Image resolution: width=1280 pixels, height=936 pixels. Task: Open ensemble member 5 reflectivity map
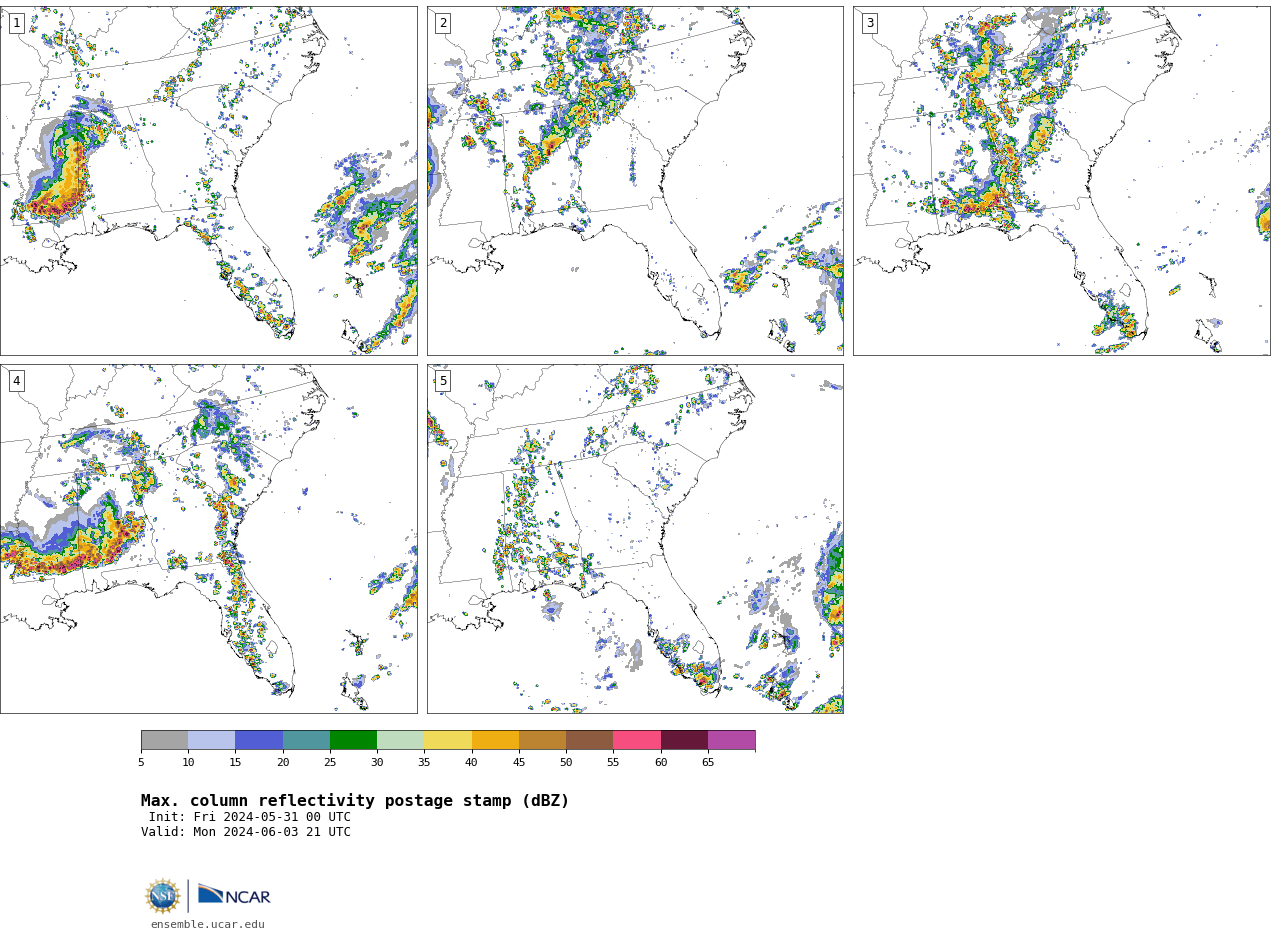[x=635, y=539]
